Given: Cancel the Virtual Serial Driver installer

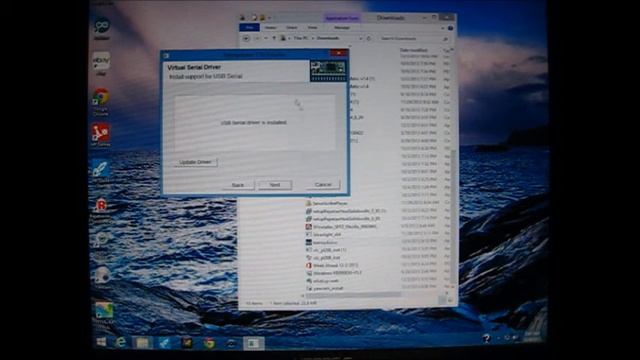Looking at the screenshot, I should coord(323,185).
